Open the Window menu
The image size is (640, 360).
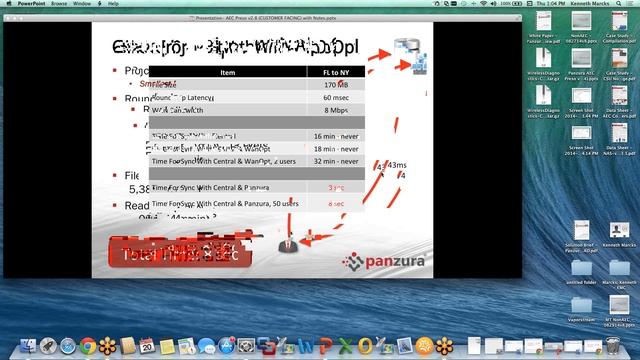point(82,3)
